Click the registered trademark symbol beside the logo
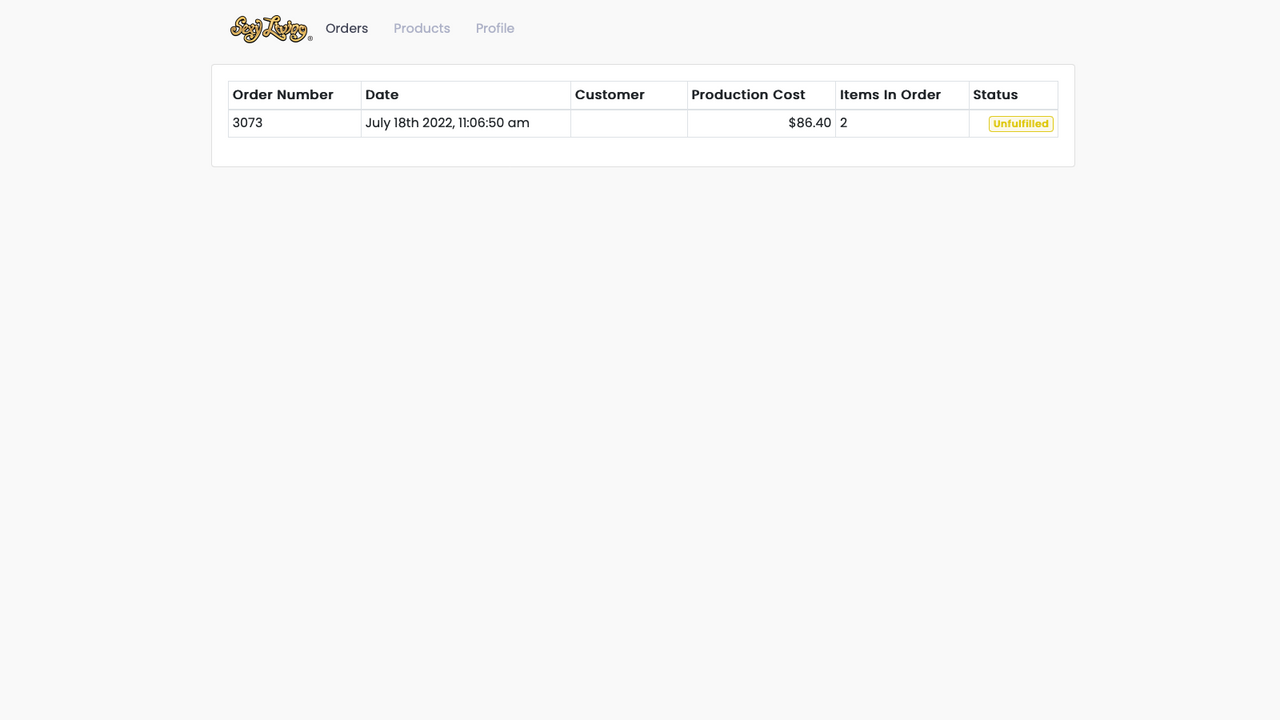This screenshot has width=1280, height=720. pyautogui.click(x=310, y=37)
